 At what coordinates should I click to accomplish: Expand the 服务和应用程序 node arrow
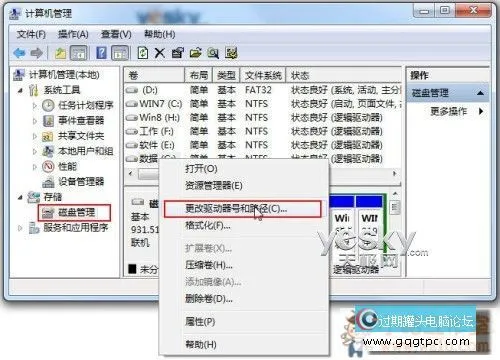click(x=20, y=228)
